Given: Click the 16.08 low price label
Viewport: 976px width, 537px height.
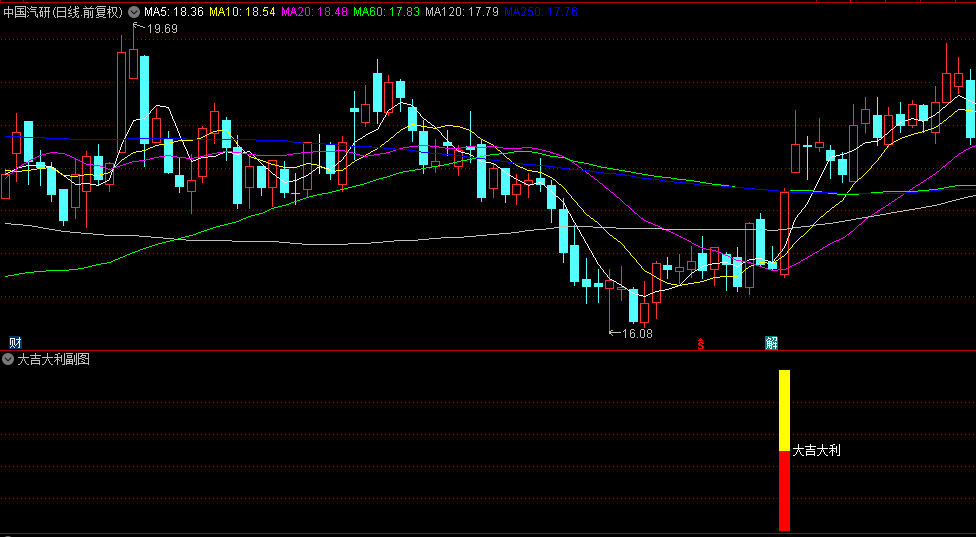Looking at the screenshot, I should tap(637, 334).
